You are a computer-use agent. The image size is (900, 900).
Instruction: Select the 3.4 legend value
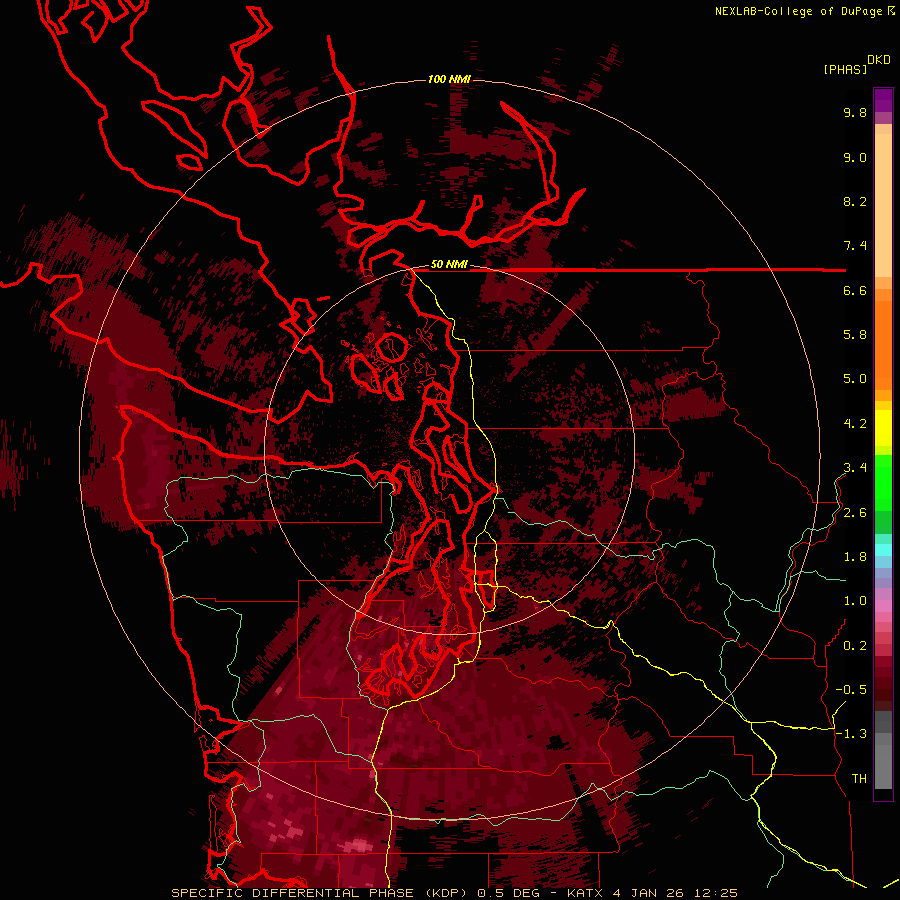[855, 468]
